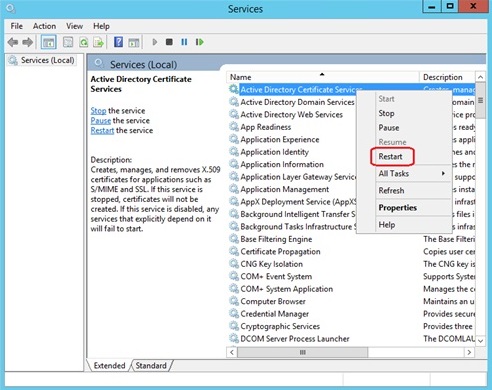Click the Back arrow toolbar icon
The height and width of the screenshot is (390, 492).
tap(13, 42)
